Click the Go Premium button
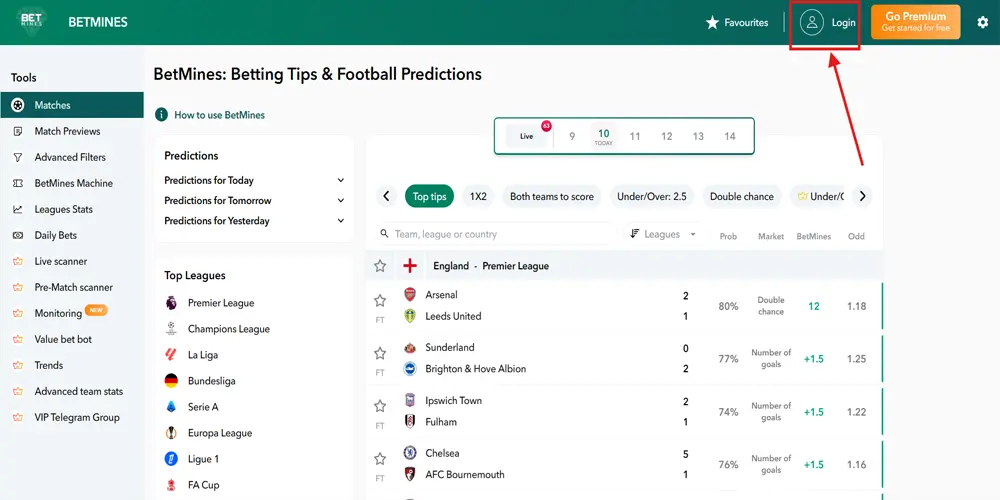1000x500 pixels. 916,22
